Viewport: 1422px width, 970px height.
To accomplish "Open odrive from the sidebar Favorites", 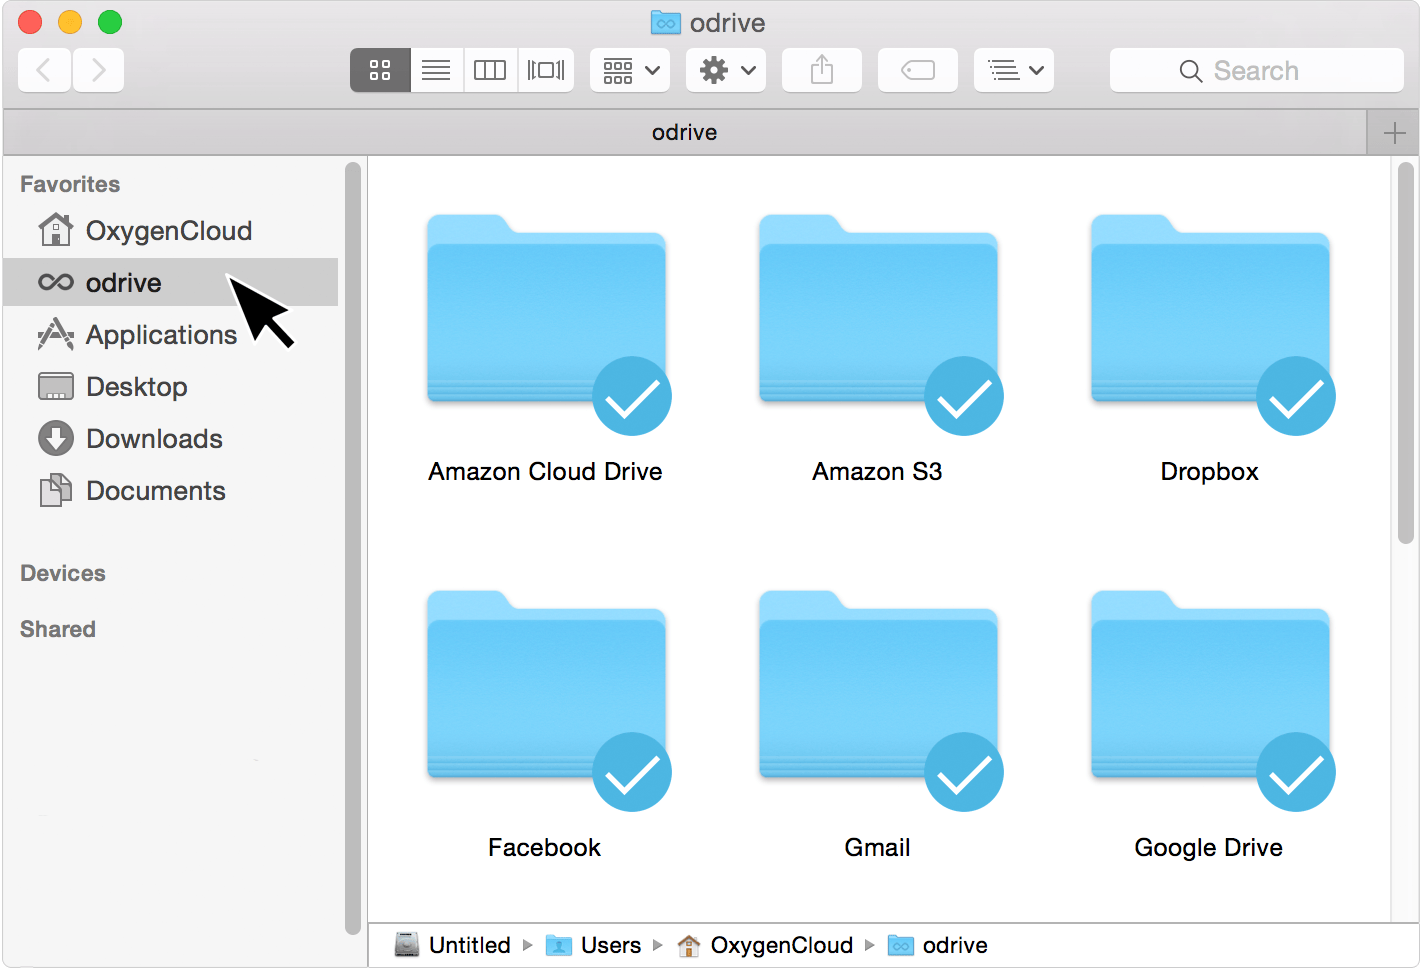I will pos(120,282).
